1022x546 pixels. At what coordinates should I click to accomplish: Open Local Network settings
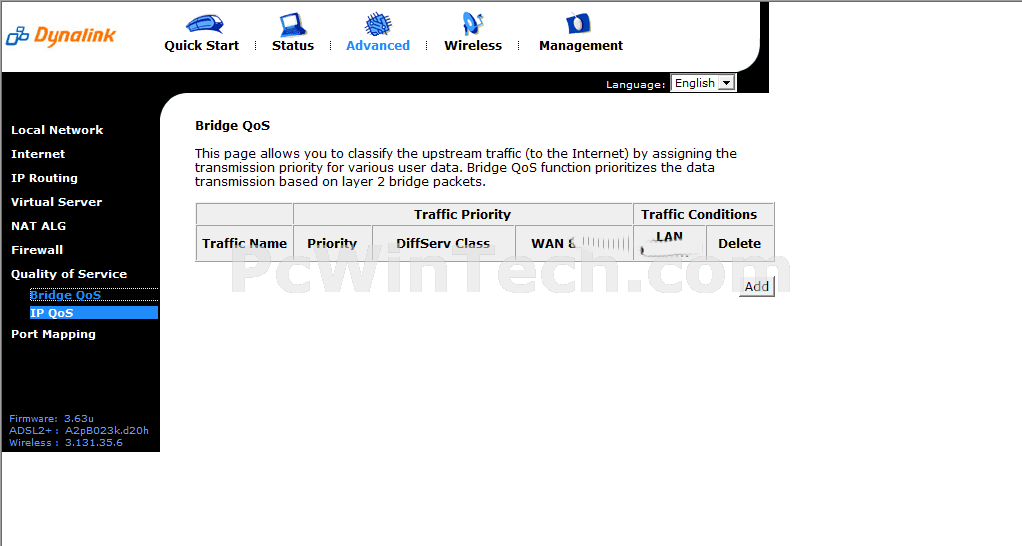coord(57,130)
